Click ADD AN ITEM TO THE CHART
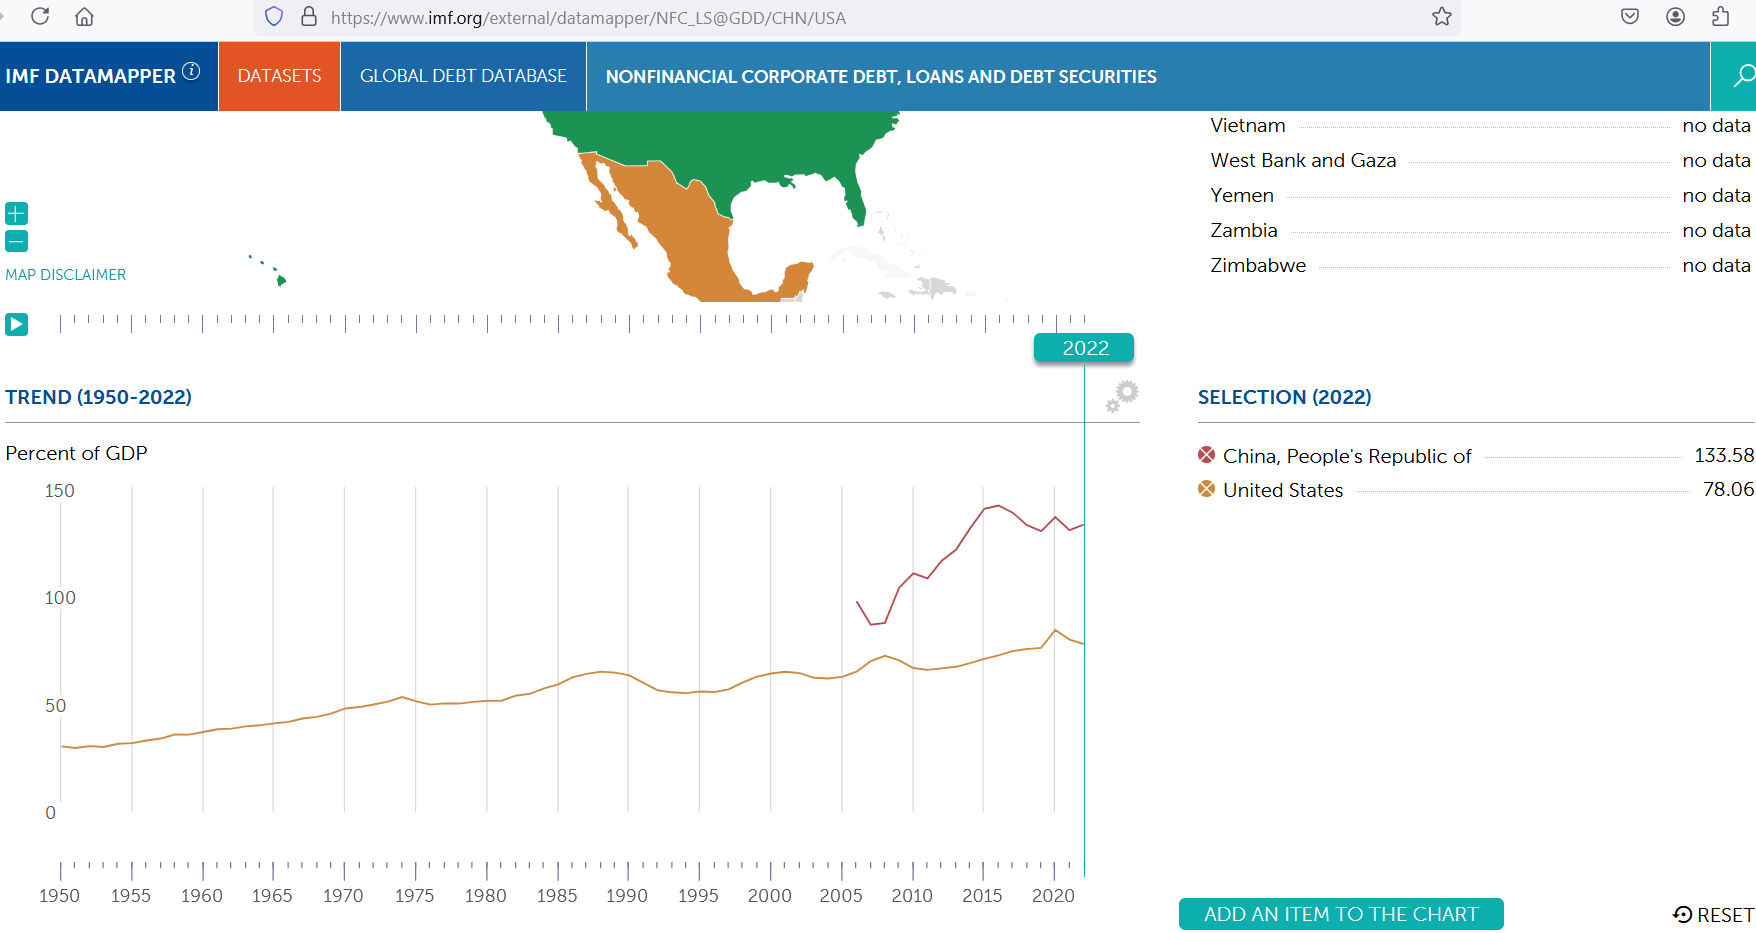The width and height of the screenshot is (1756, 933). [1341, 914]
